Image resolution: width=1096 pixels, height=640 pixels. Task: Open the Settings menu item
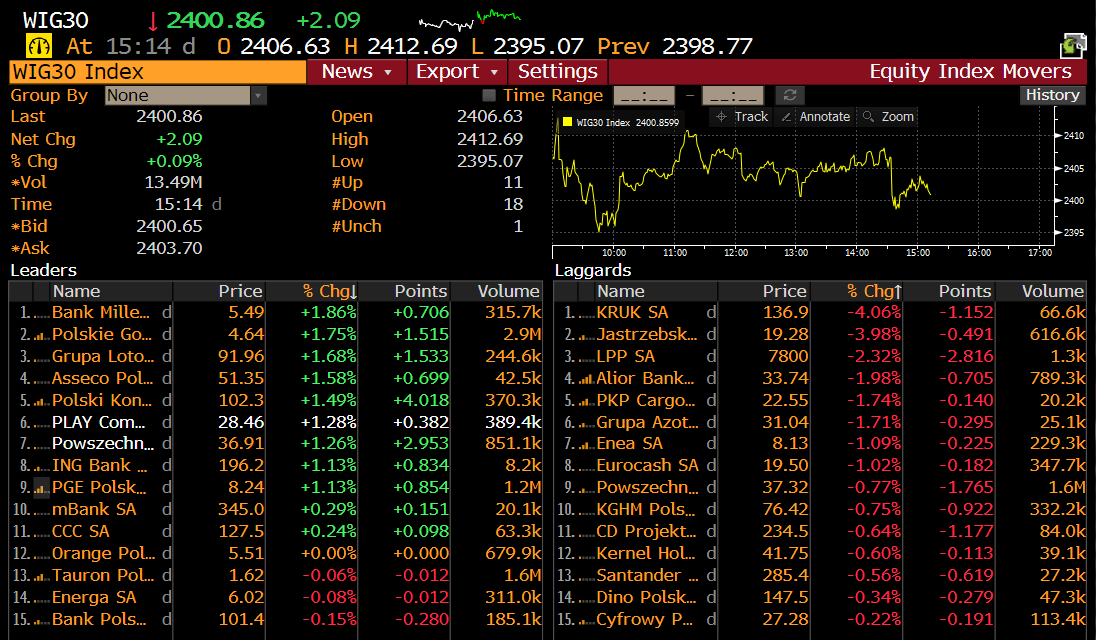pyautogui.click(x=557, y=72)
